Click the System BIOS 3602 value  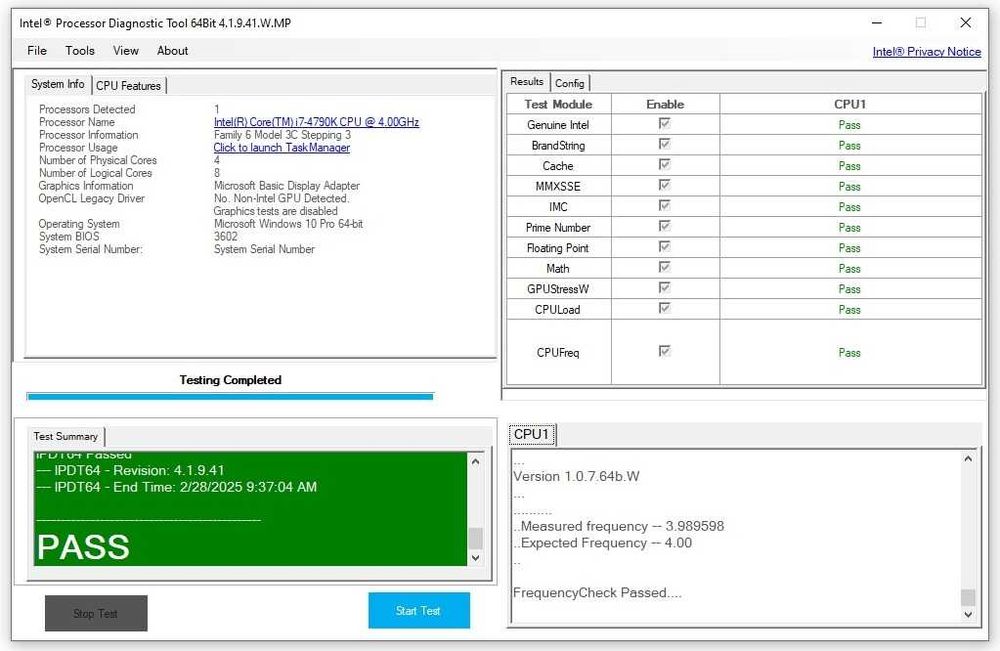[226, 237]
